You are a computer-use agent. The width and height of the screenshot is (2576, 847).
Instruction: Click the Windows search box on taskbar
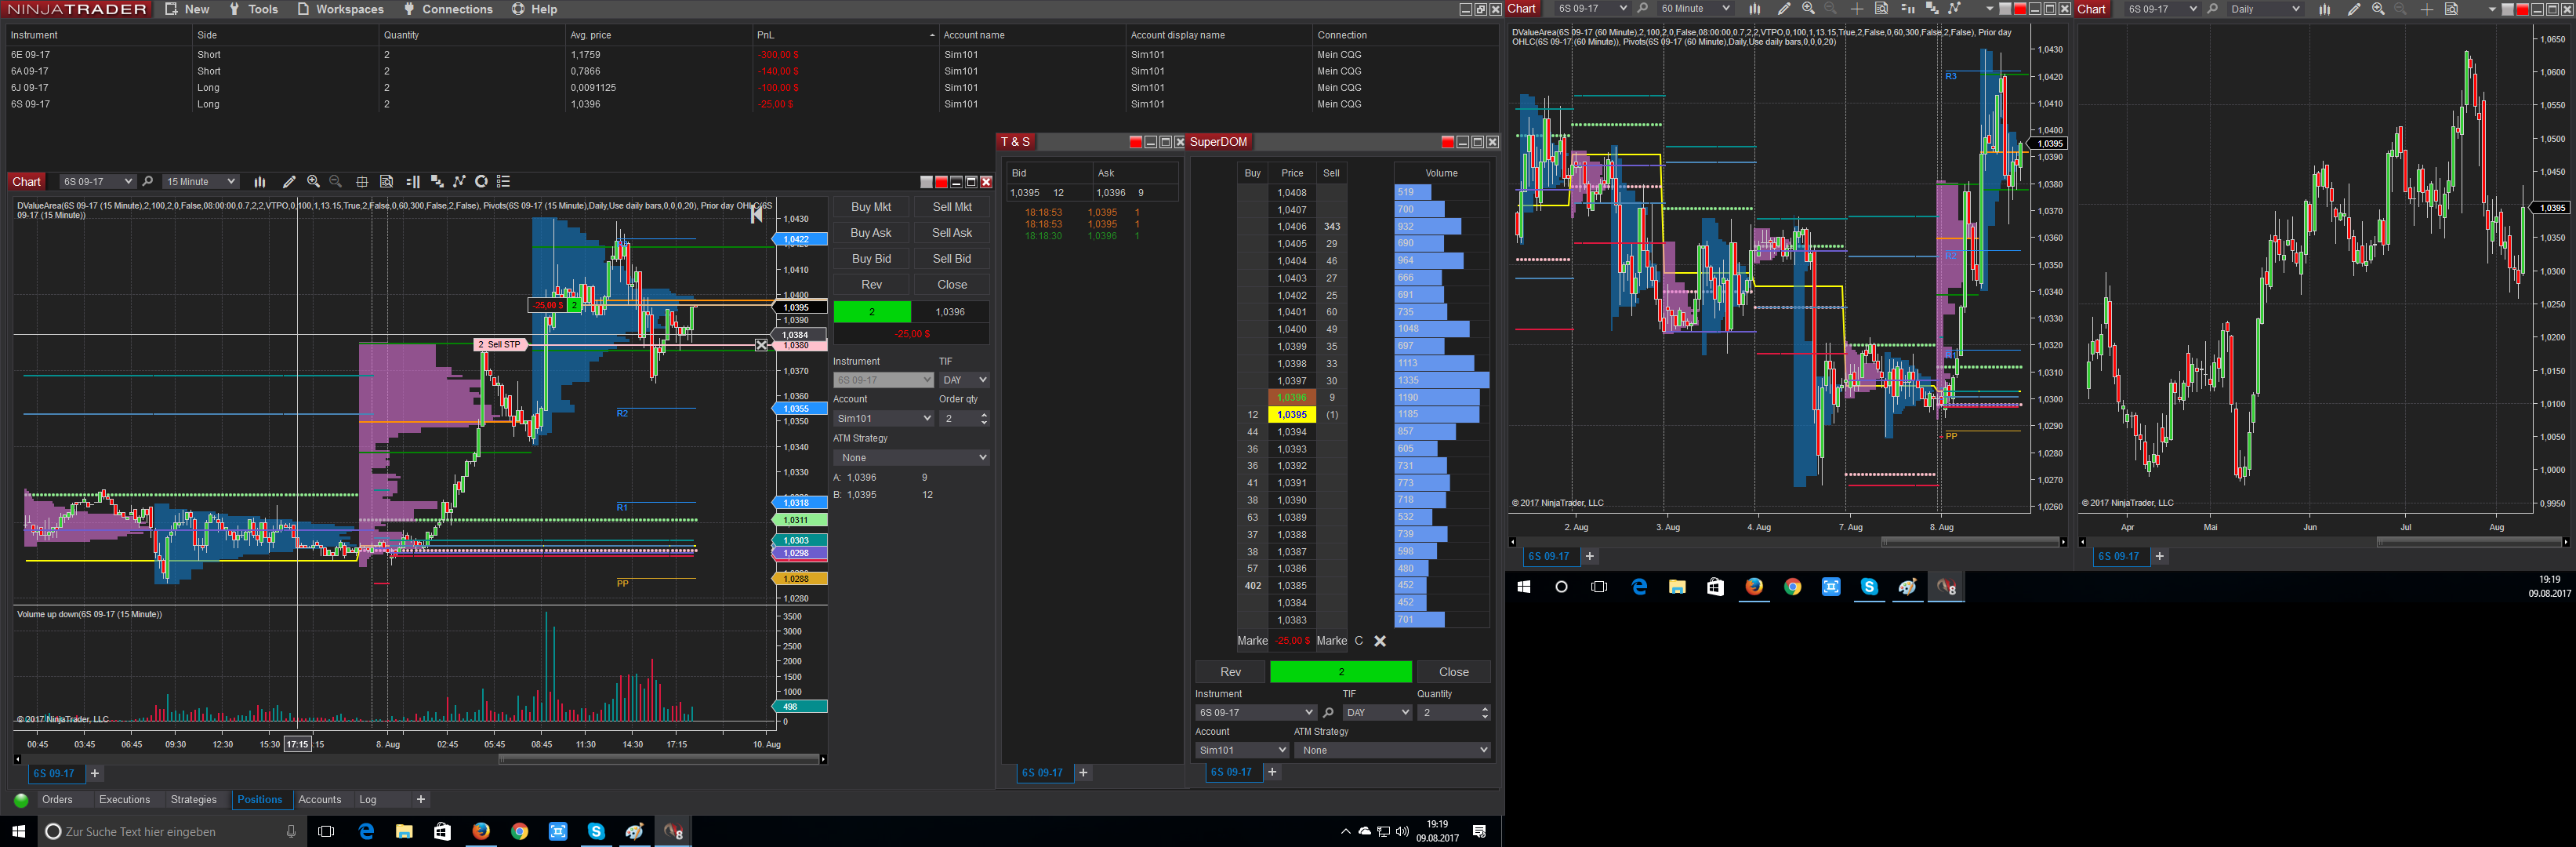172,831
